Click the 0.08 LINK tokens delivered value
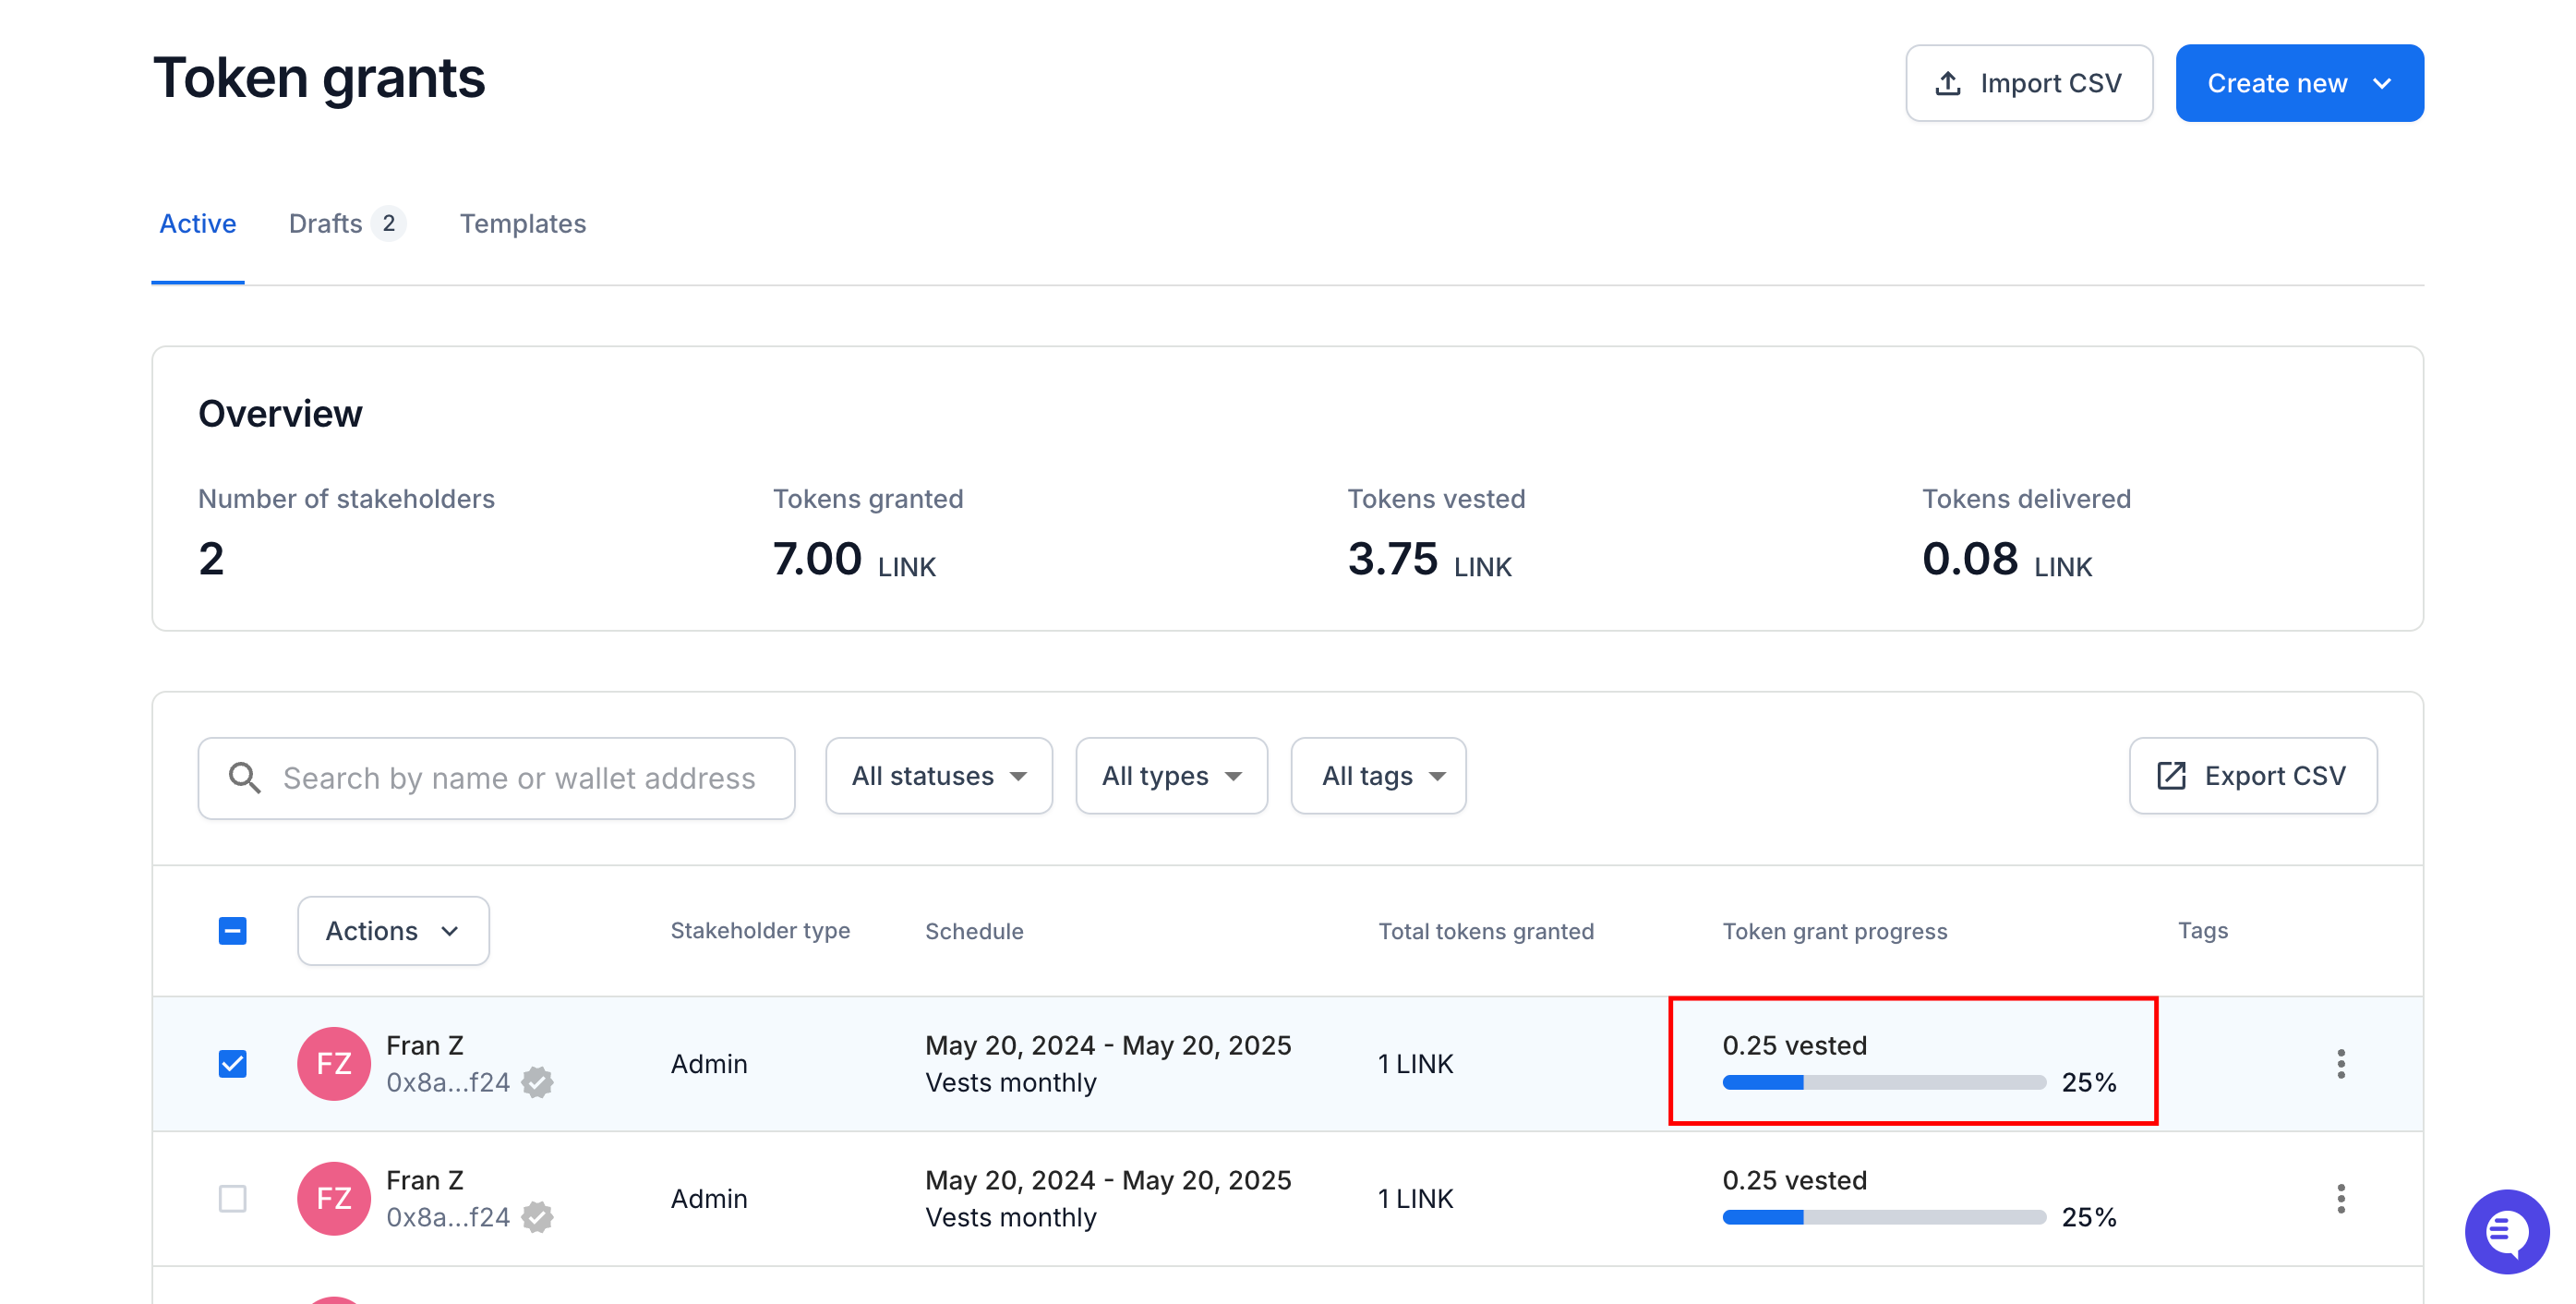Screen dimensions: 2576x1304 tap(2006, 559)
